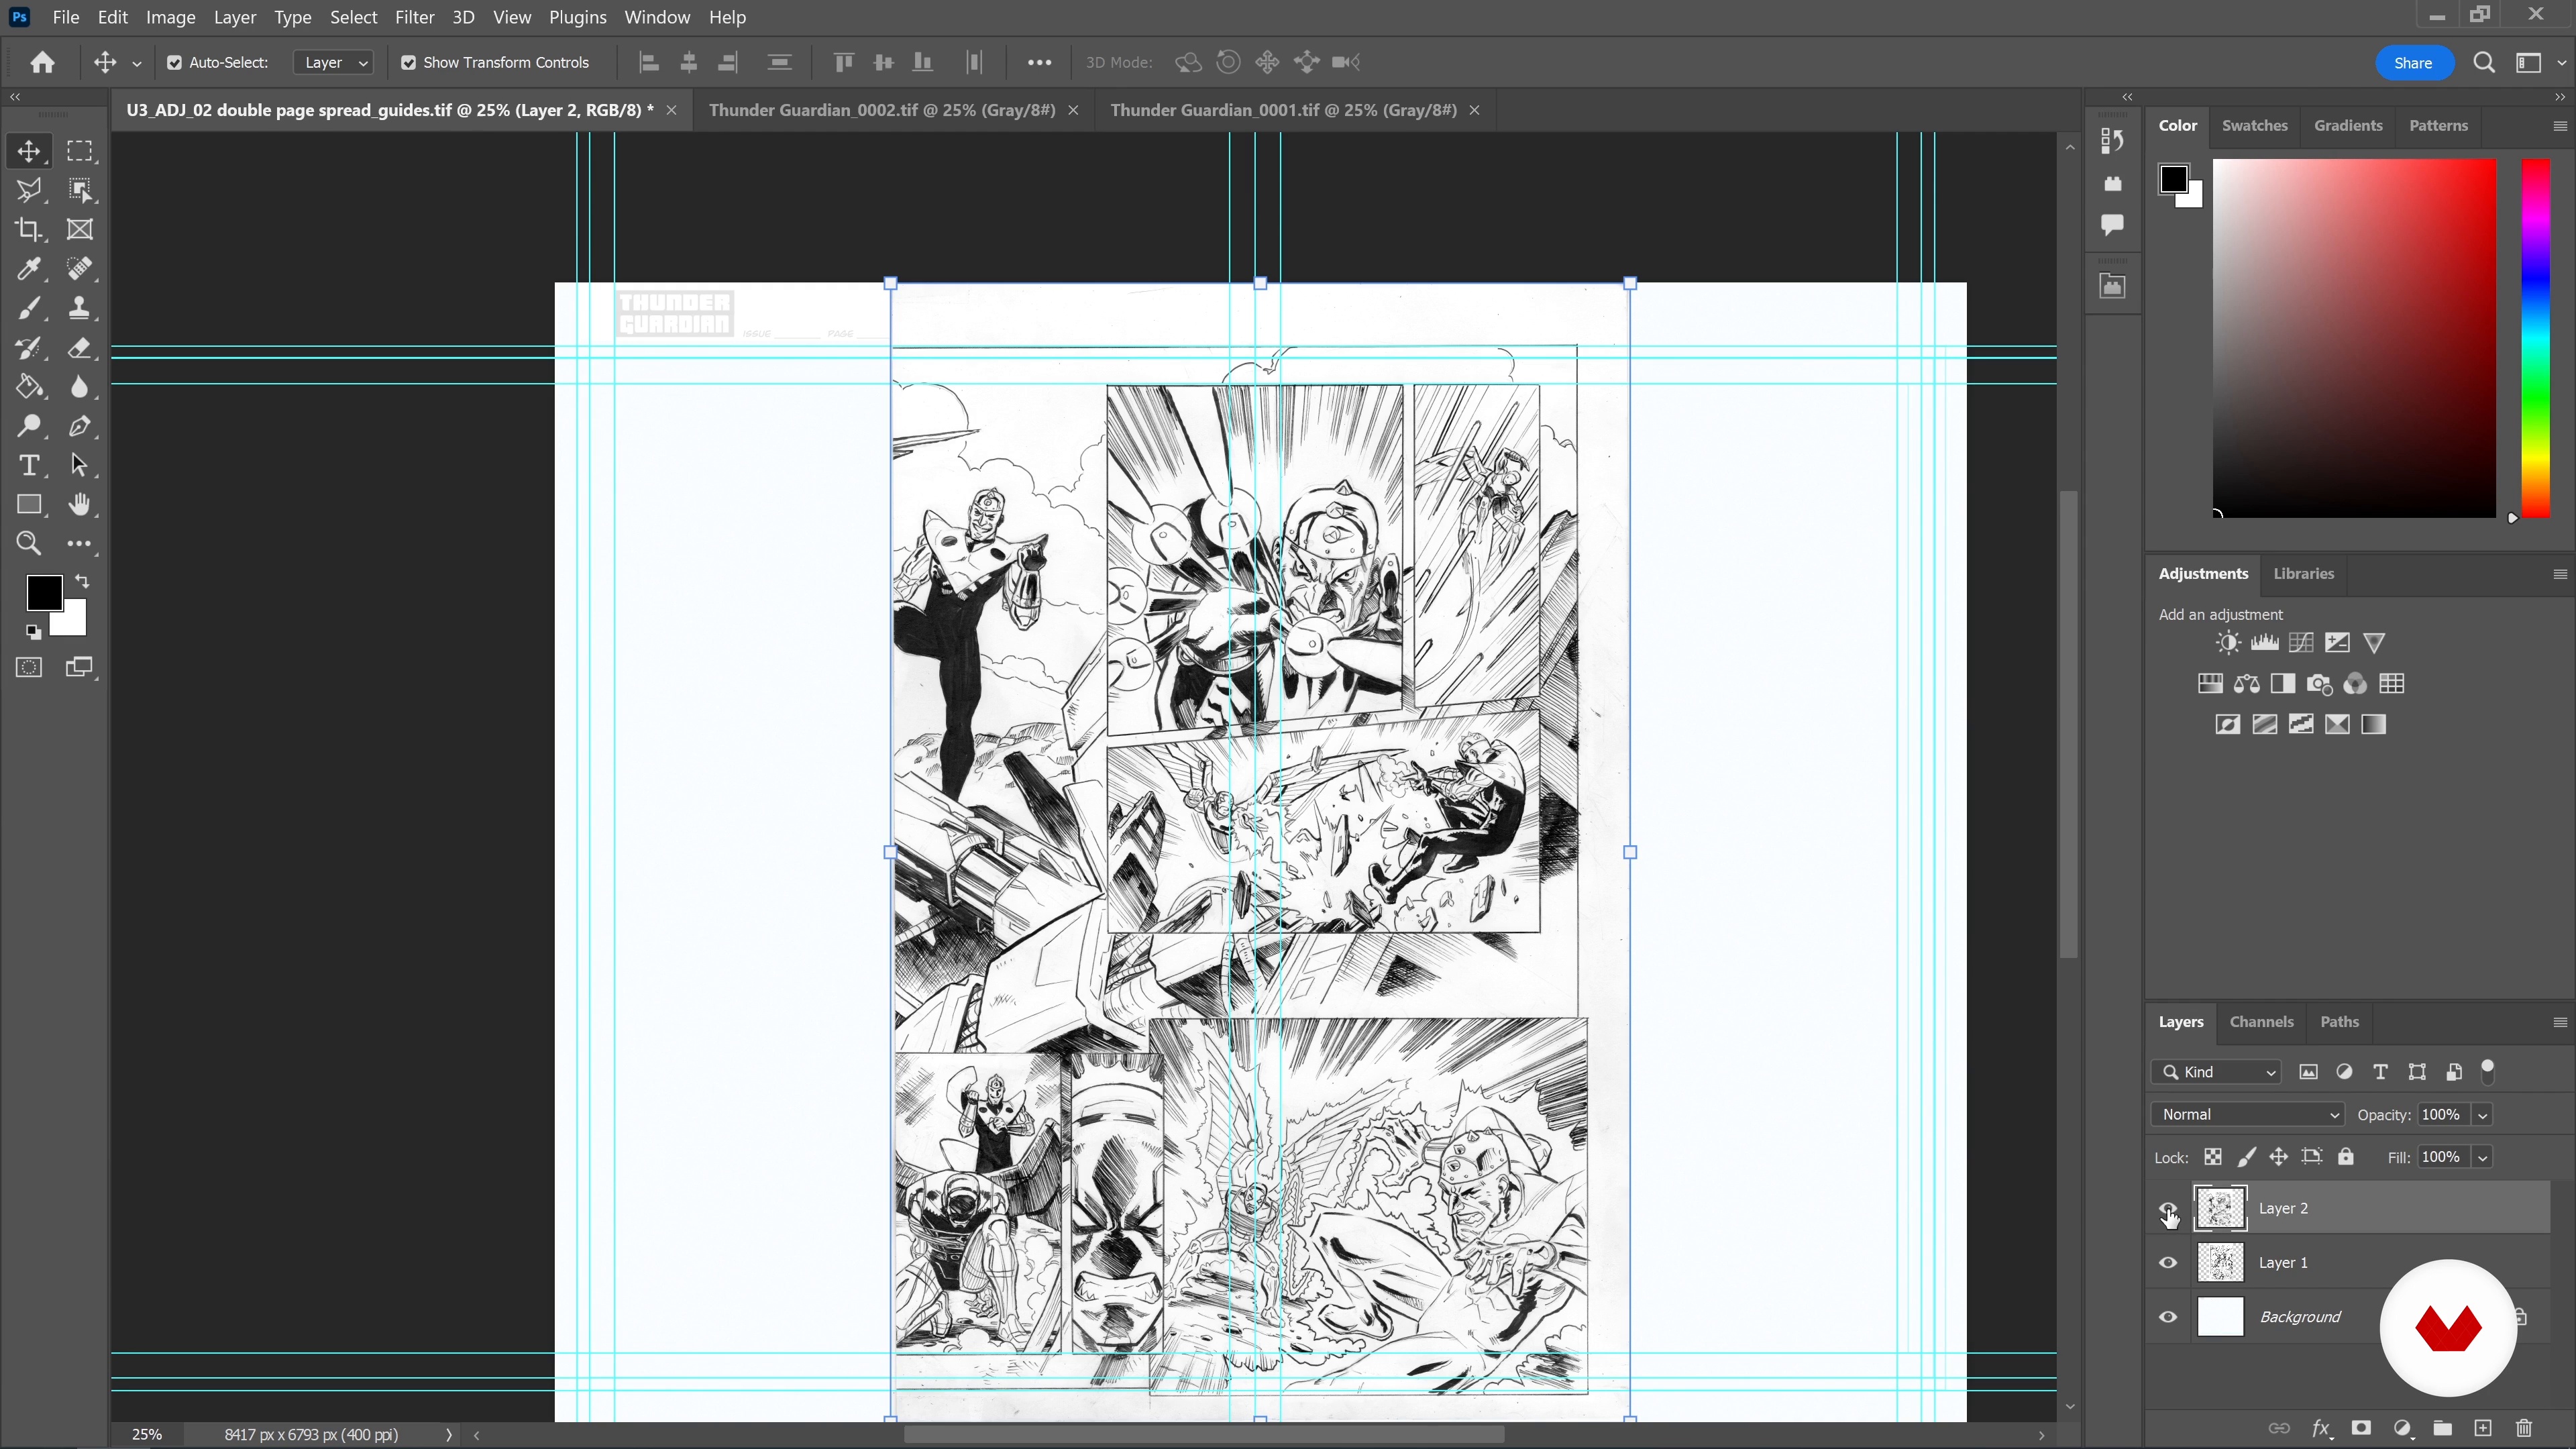Toggle Quick Mask mode
Image resolution: width=2576 pixels, height=1449 pixels.
click(29, 667)
